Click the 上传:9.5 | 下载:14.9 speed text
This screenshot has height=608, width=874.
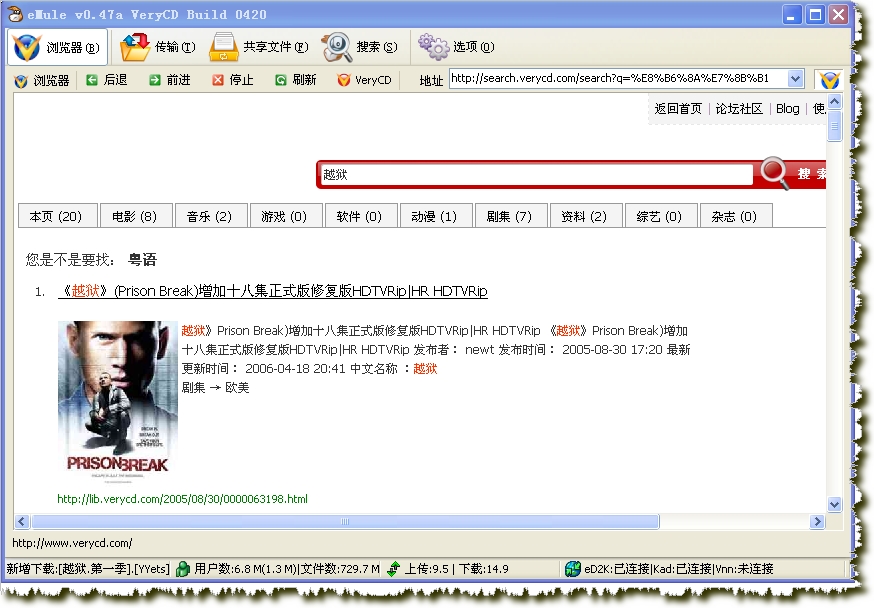(457, 569)
